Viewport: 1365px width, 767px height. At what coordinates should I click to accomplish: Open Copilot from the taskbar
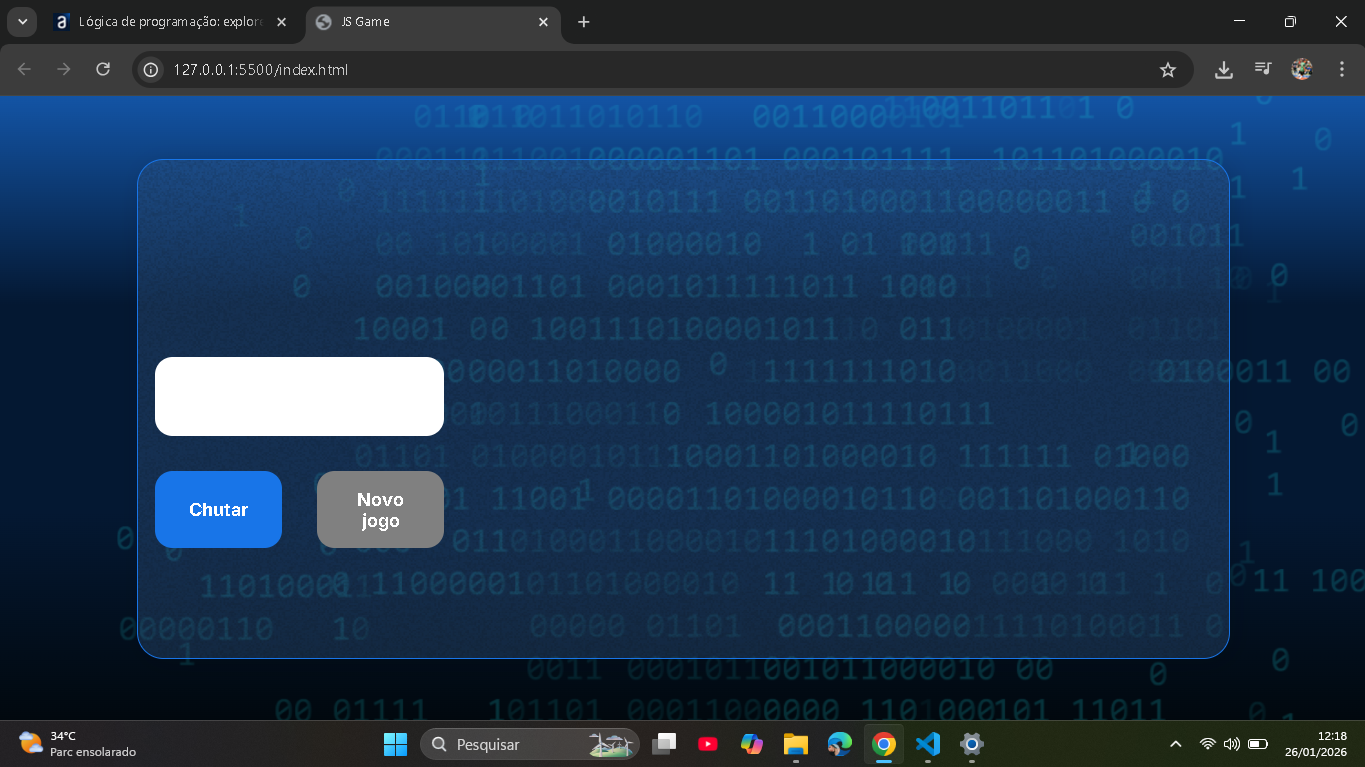click(752, 744)
